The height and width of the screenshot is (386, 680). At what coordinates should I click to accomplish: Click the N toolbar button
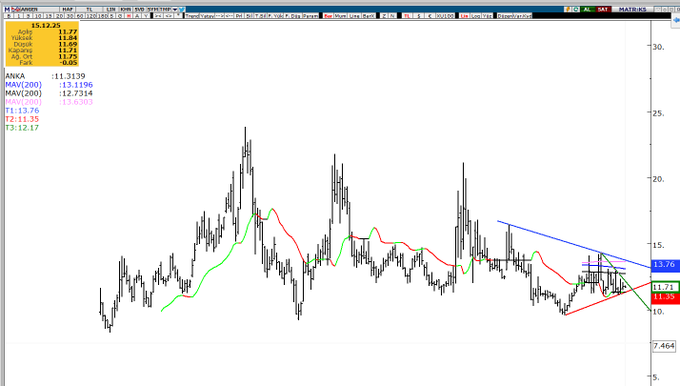click(x=393, y=16)
